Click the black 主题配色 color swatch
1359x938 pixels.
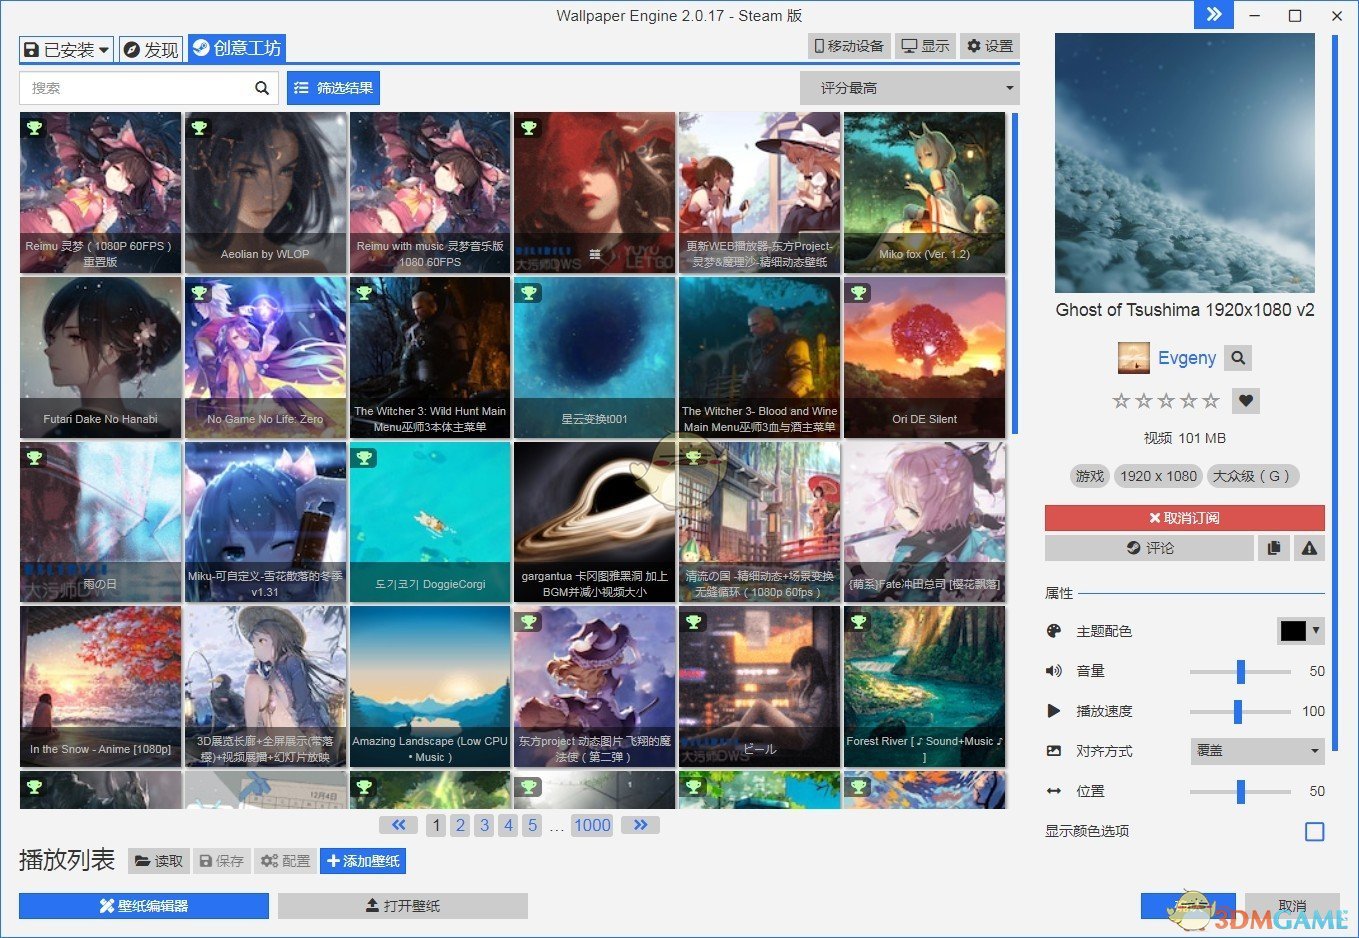coord(1293,631)
